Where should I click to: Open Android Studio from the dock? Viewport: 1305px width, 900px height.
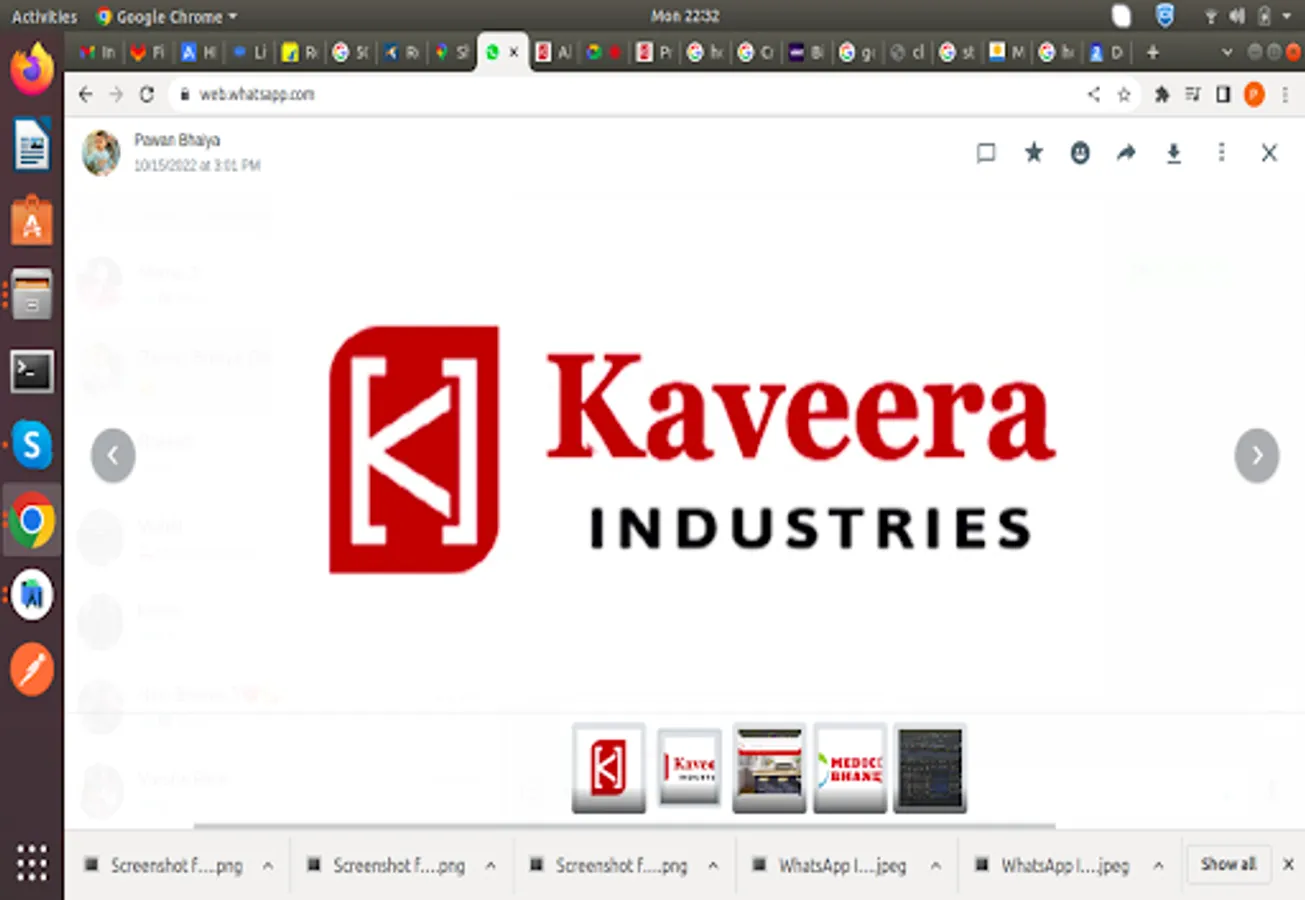coord(32,595)
